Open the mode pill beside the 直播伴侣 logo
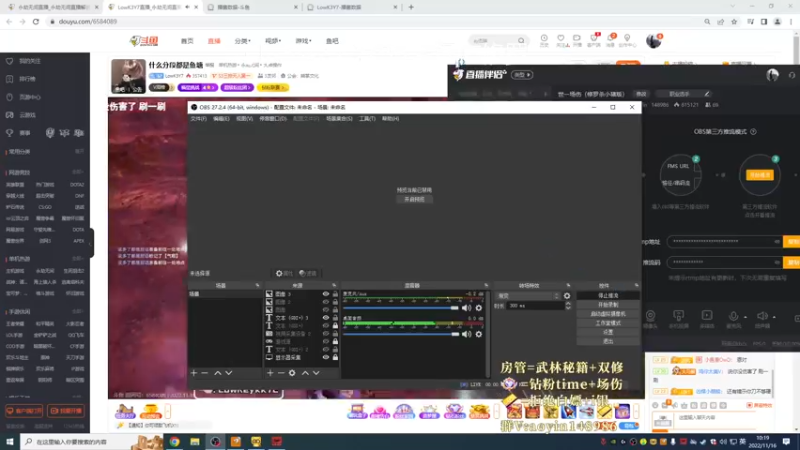 pyautogui.click(x=522, y=75)
